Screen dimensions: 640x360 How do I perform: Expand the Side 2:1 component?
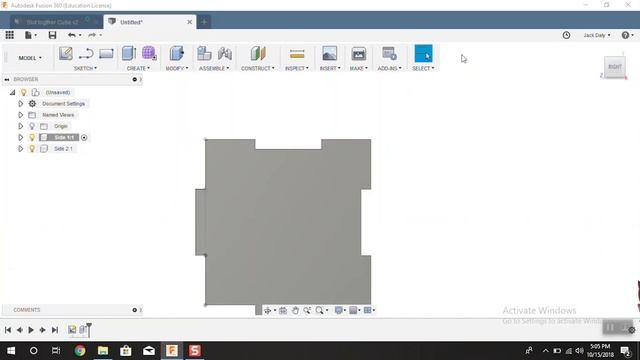pos(20,149)
